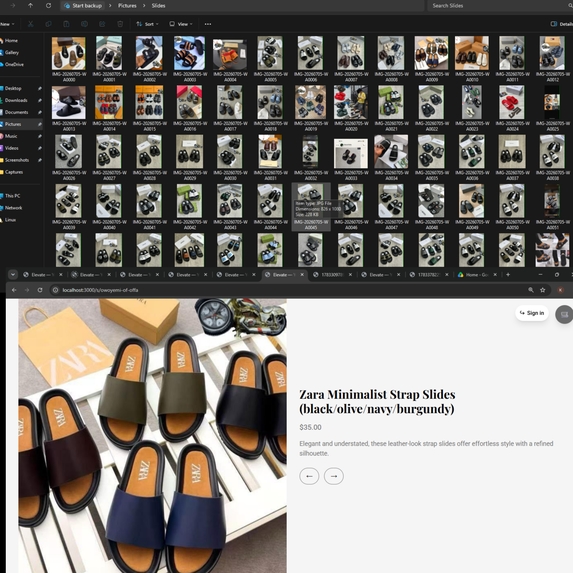
Task: Select thumbnail IMG-20260705-WA0000
Action: click(x=69, y=53)
